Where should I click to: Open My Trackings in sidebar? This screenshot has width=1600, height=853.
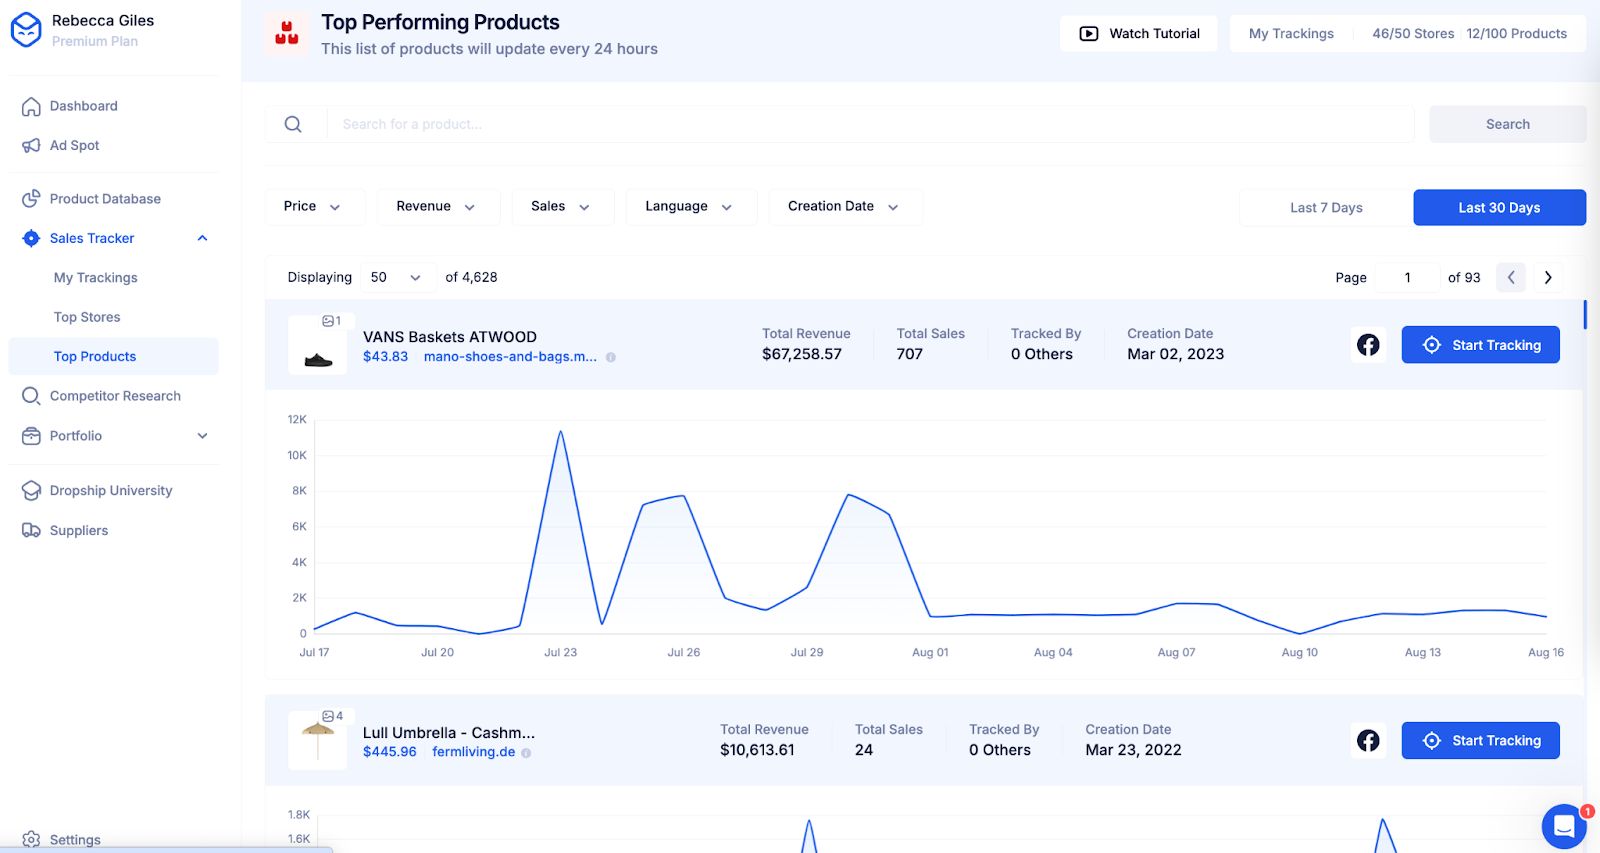(96, 278)
